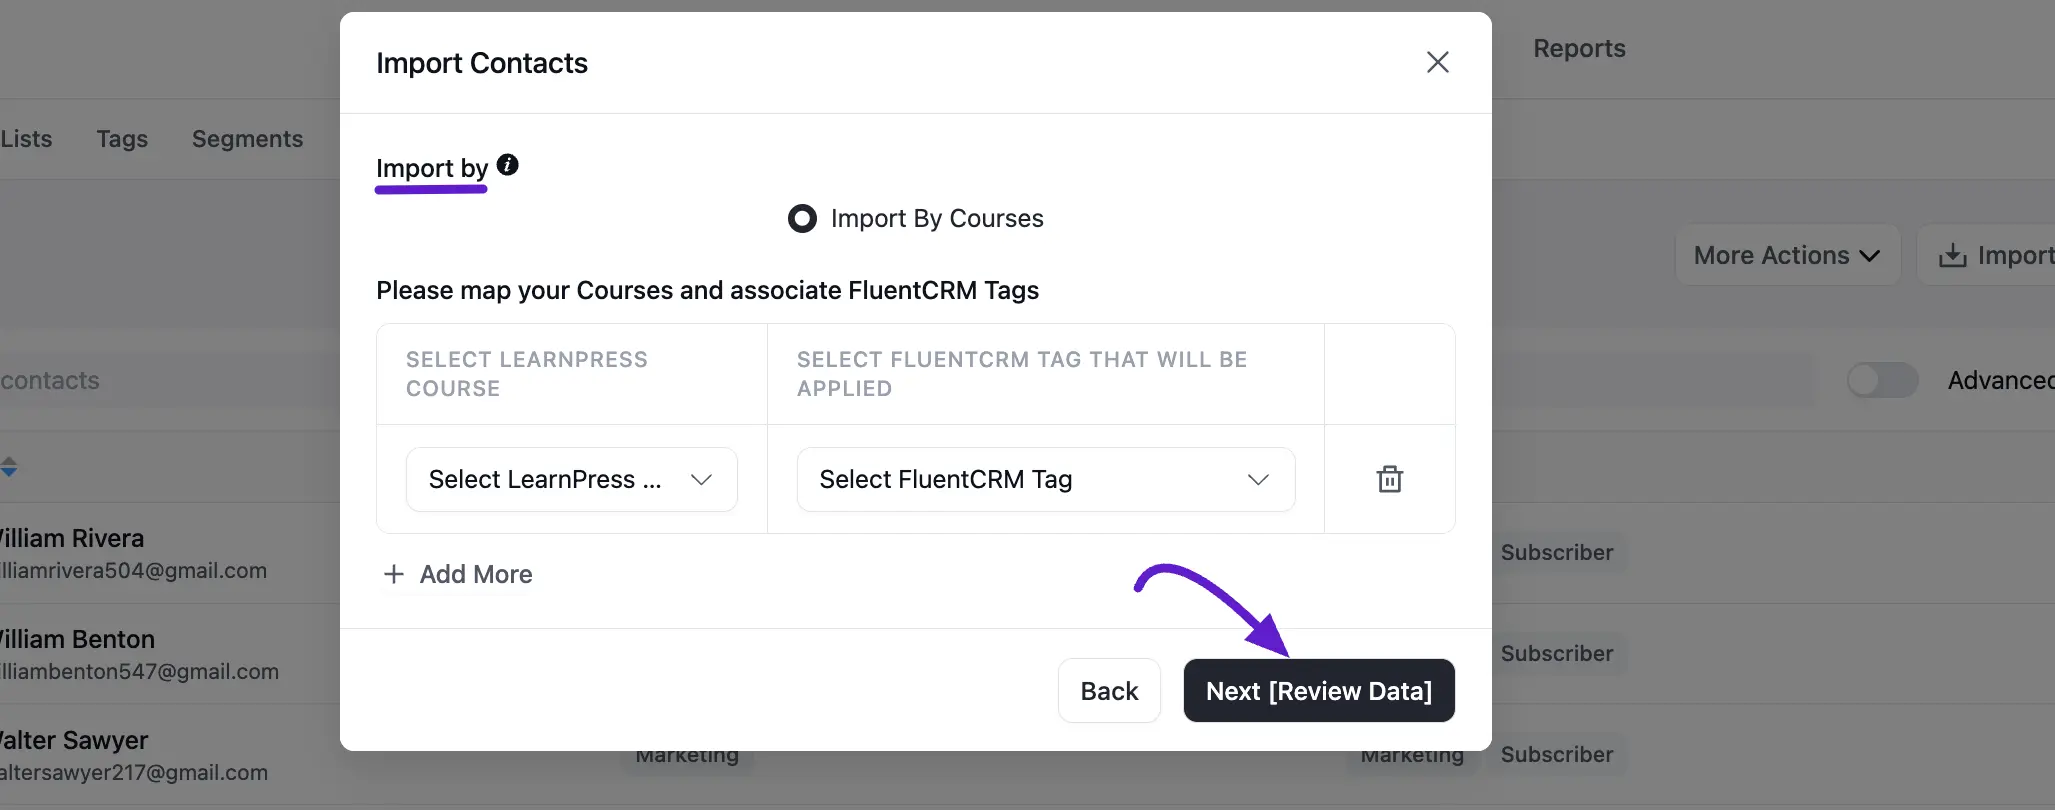This screenshot has width=2055, height=810.
Task: Click the plus icon next to Add More
Action: (394, 574)
